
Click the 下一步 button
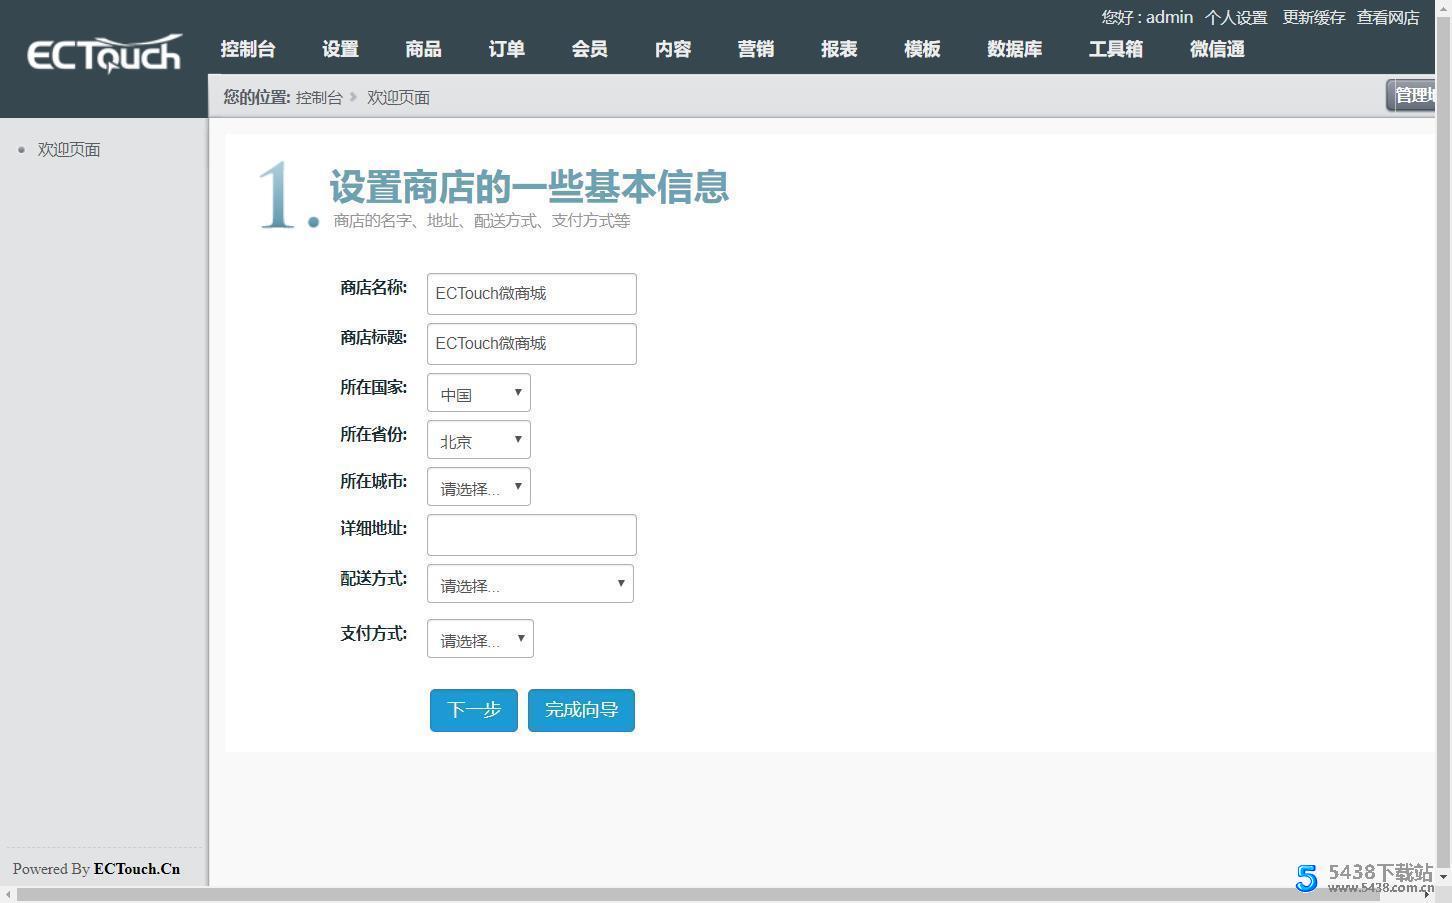(x=474, y=710)
